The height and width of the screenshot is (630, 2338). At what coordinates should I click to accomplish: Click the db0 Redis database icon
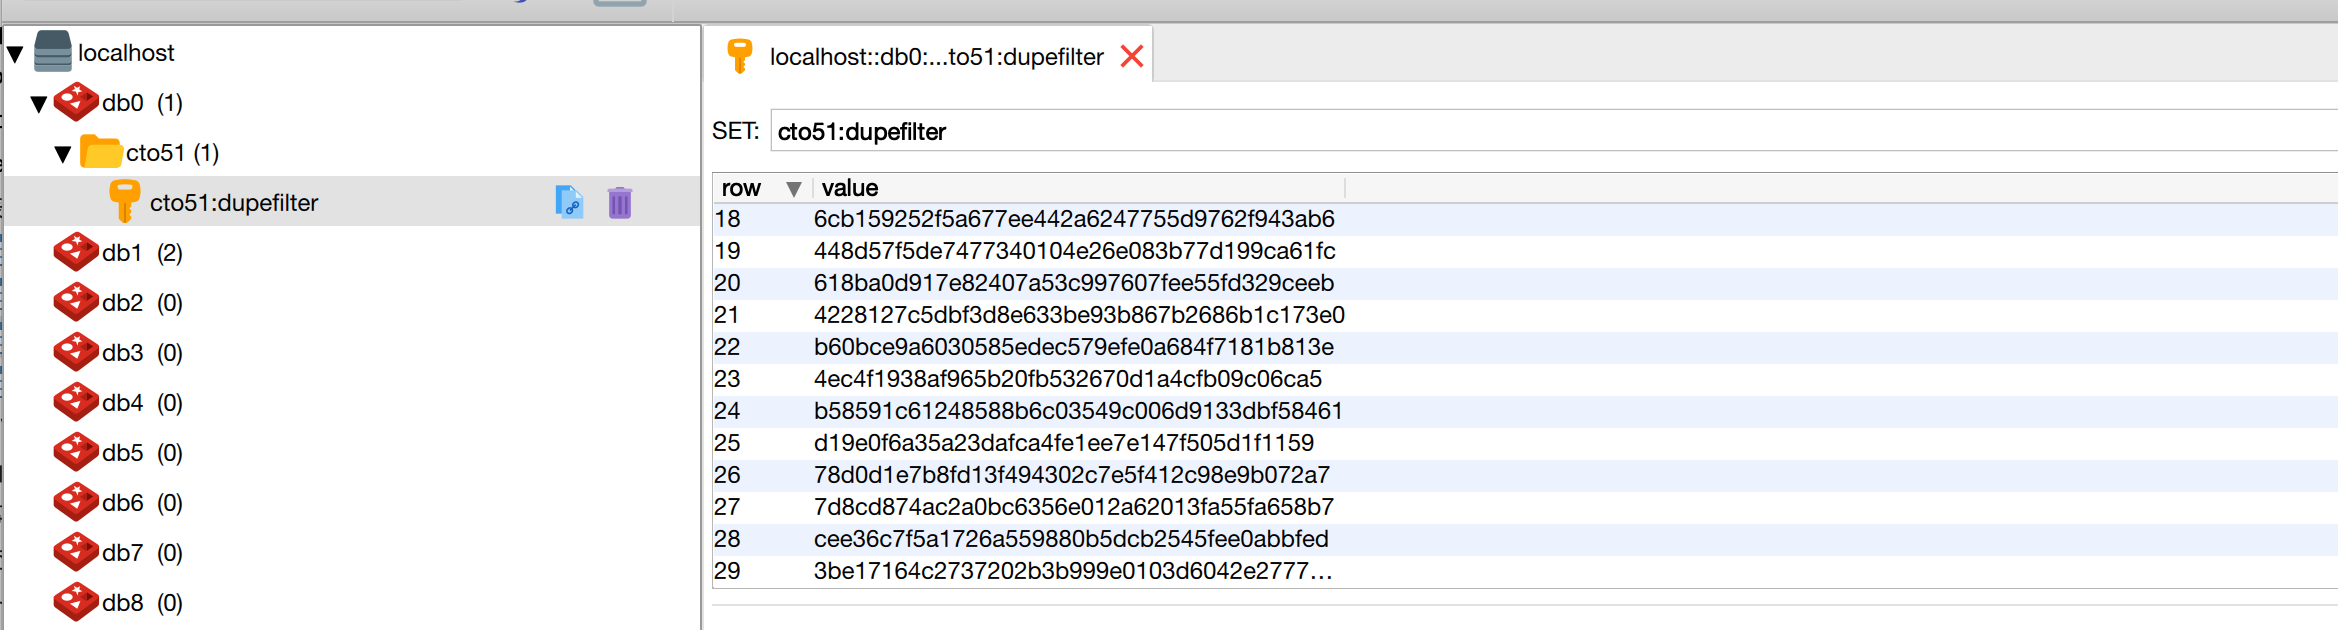76,102
